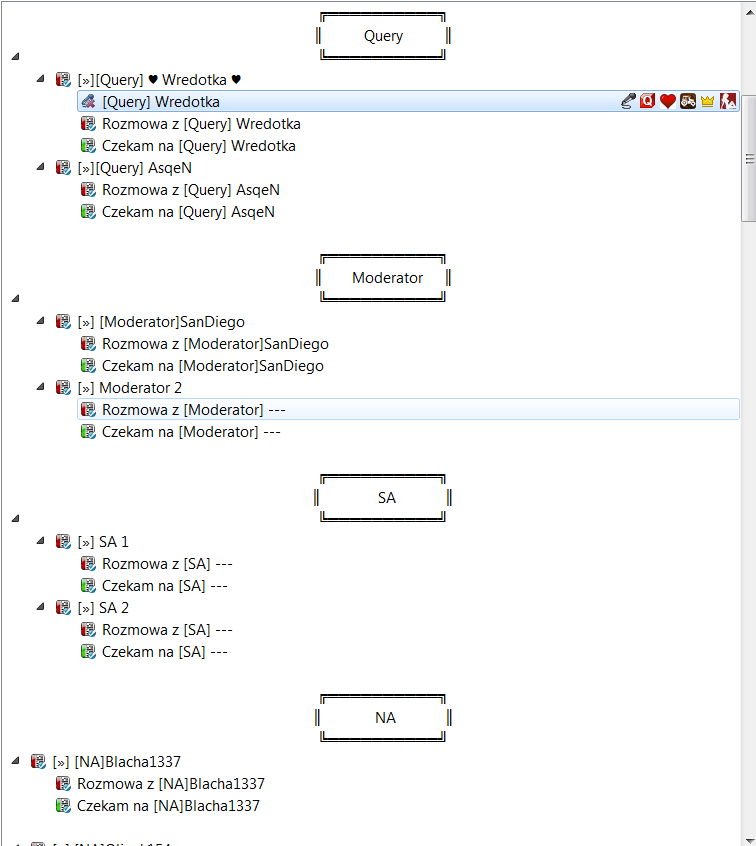Click the red Q badge icon
Image resolution: width=756 pixels, height=846 pixels.
(648, 101)
